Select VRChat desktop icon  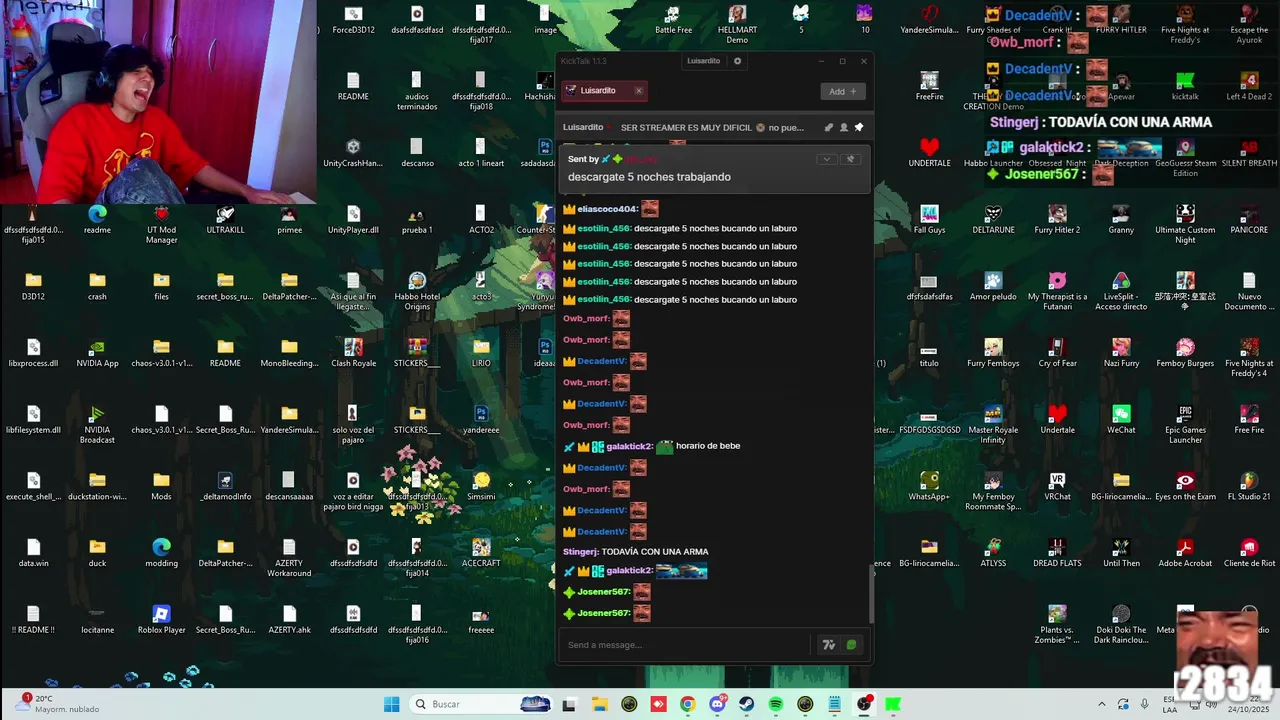pos(1057,487)
